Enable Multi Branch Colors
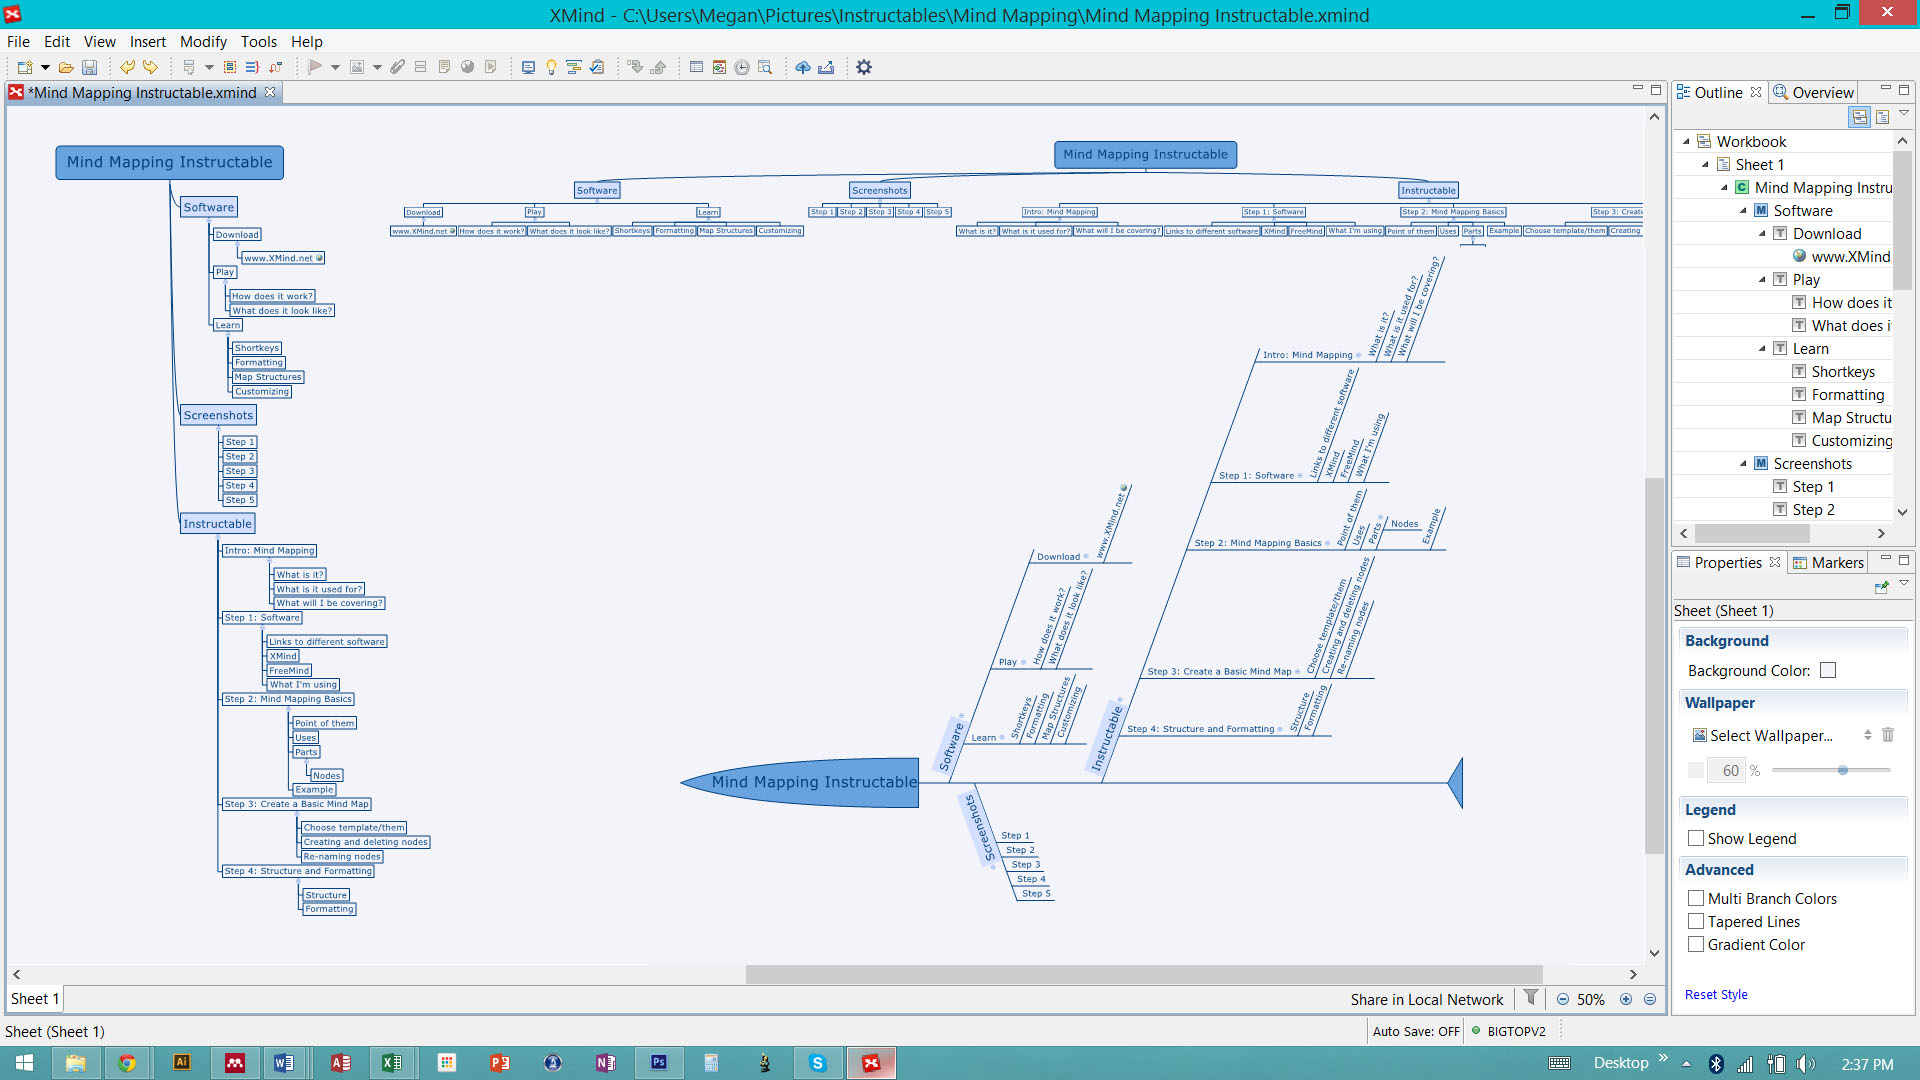 [x=1696, y=898]
